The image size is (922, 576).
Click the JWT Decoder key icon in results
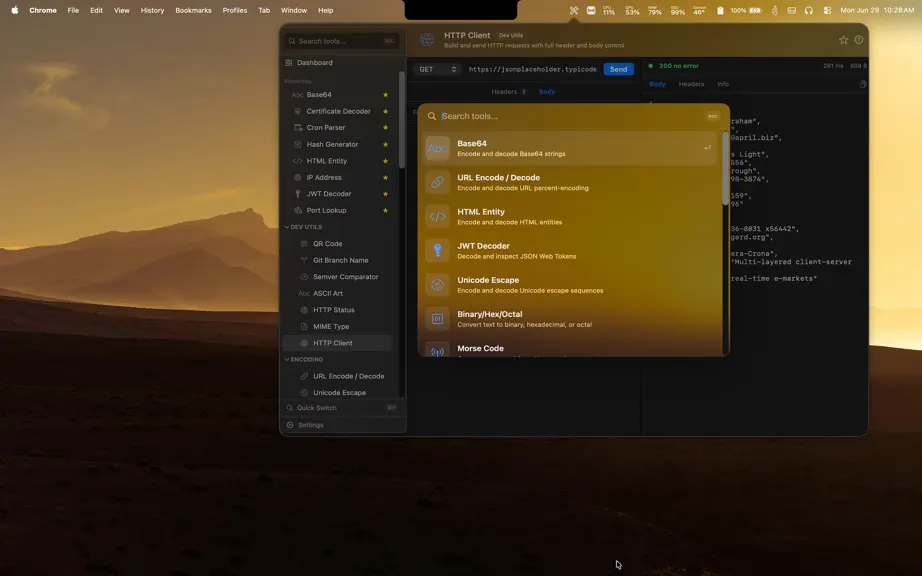coord(437,250)
